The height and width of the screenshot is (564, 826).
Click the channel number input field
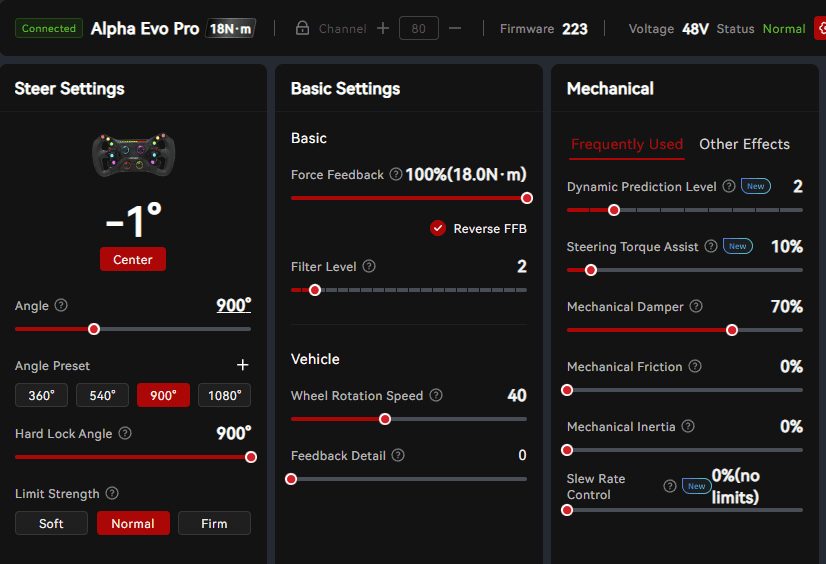click(x=418, y=29)
